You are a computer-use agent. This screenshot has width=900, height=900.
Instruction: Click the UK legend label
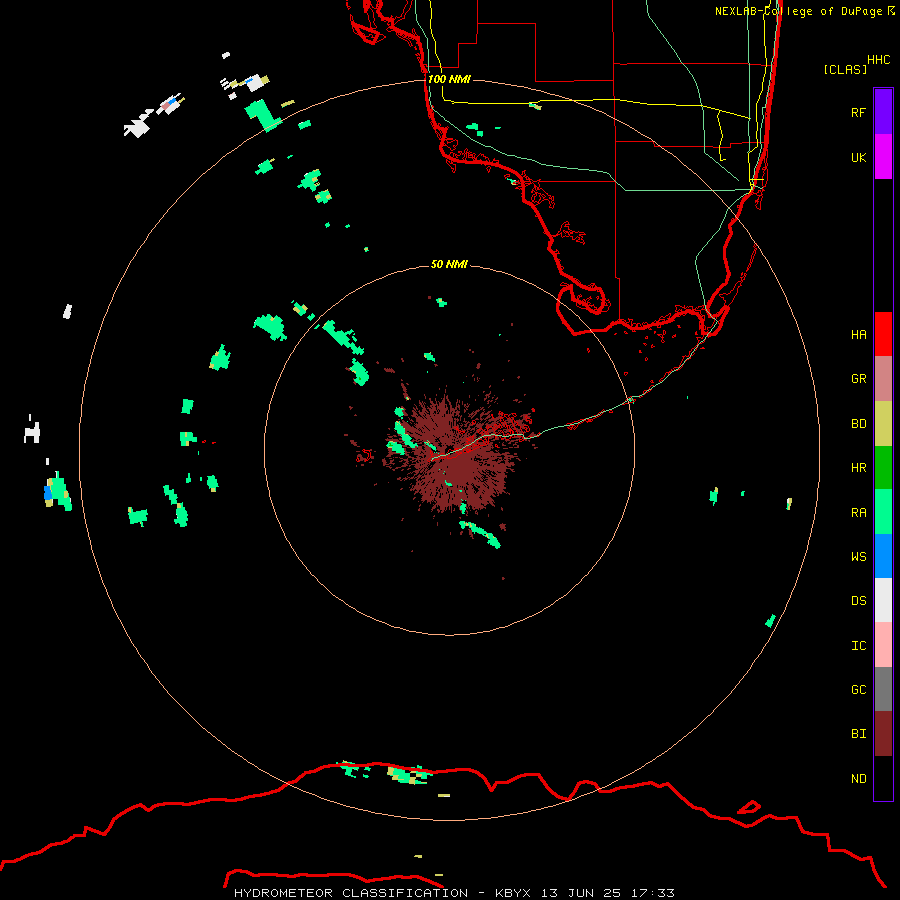pyautogui.click(x=858, y=157)
